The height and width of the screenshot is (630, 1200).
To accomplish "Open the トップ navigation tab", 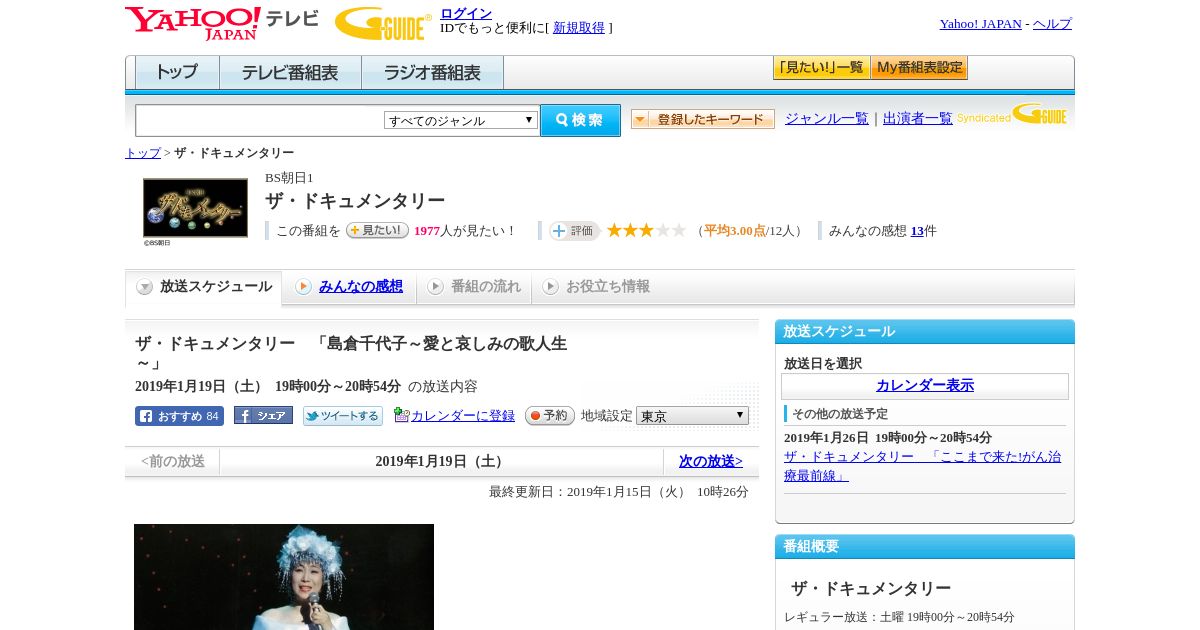I will (x=177, y=73).
